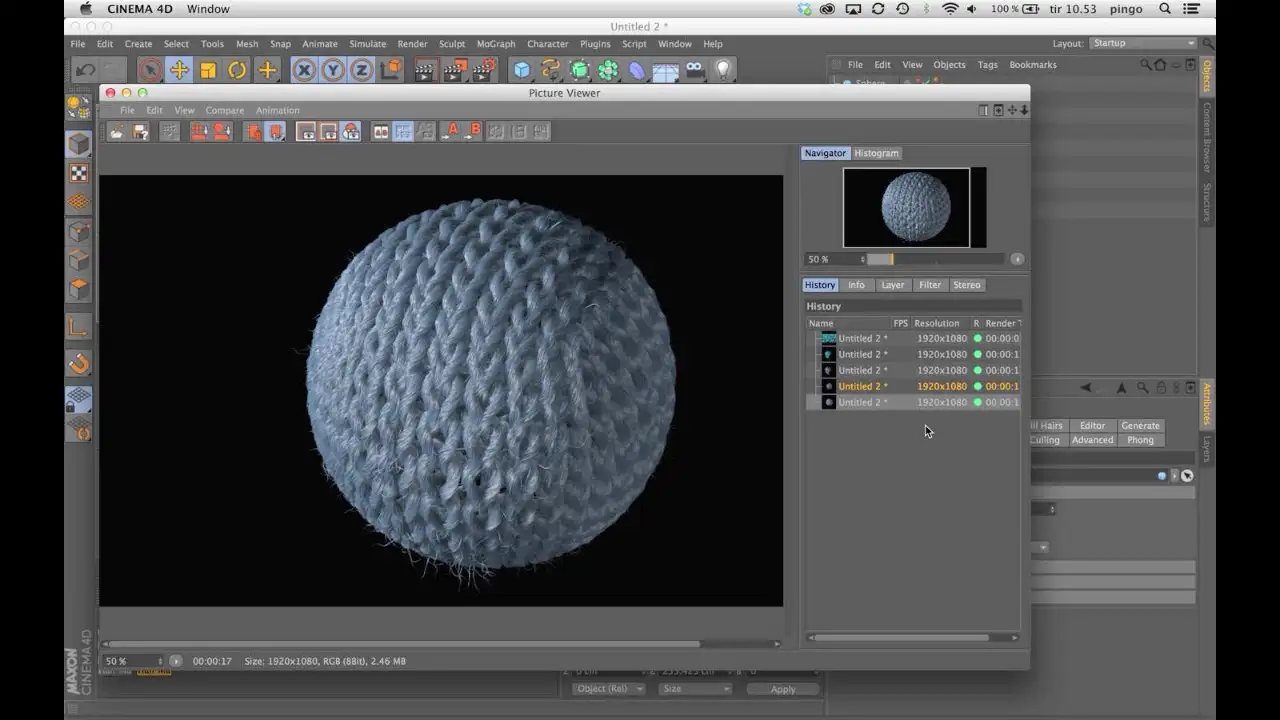Click the Camera object icon
Image resolution: width=1280 pixels, height=720 pixels.
point(694,70)
